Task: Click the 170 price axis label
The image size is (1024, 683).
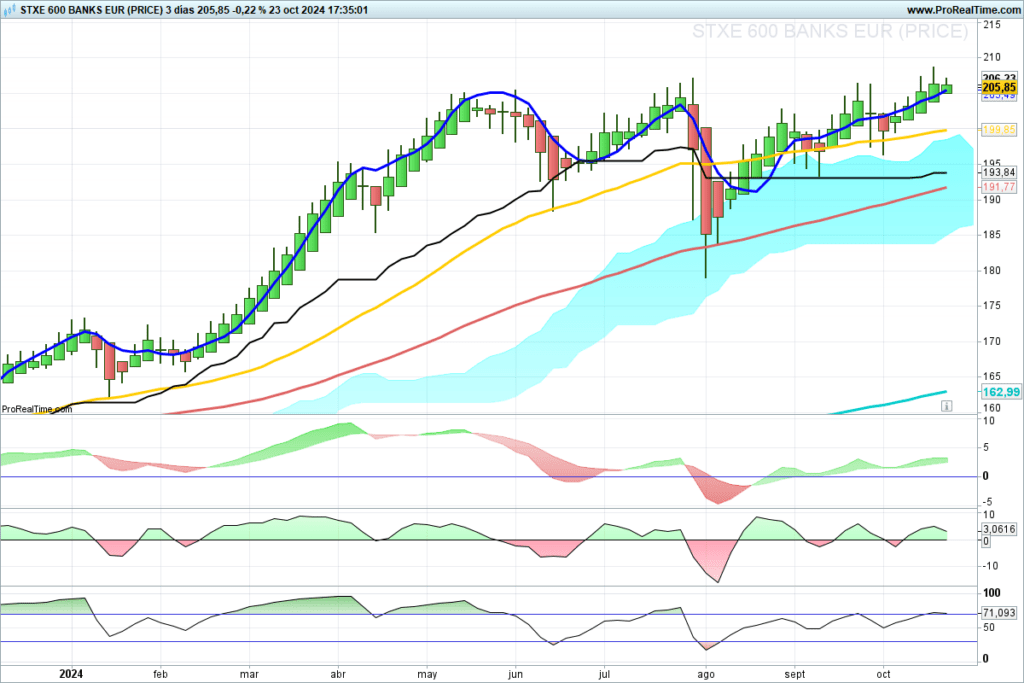Action: (x=992, y=341)
